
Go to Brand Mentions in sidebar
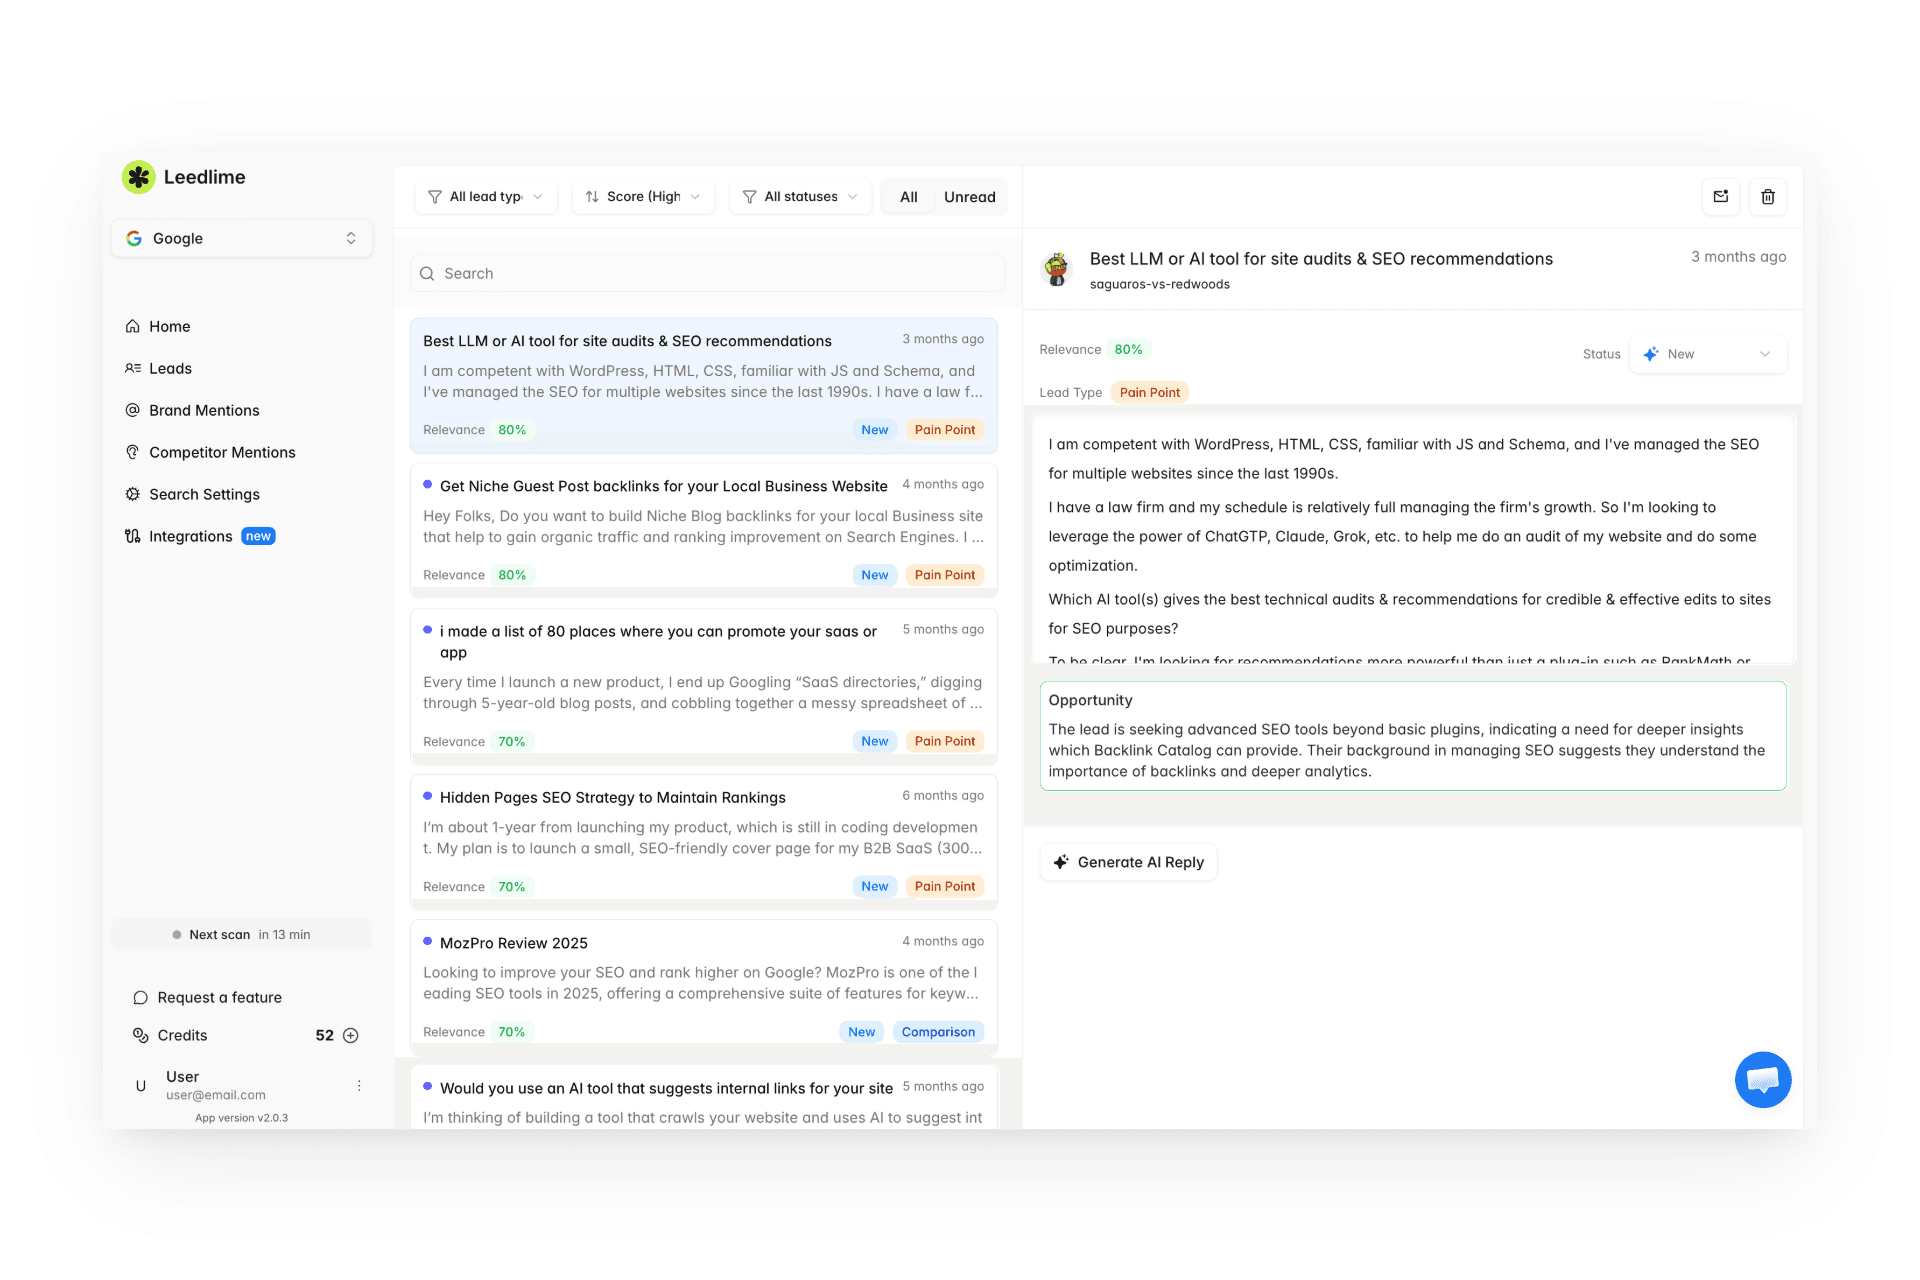[x=204, y=410]
